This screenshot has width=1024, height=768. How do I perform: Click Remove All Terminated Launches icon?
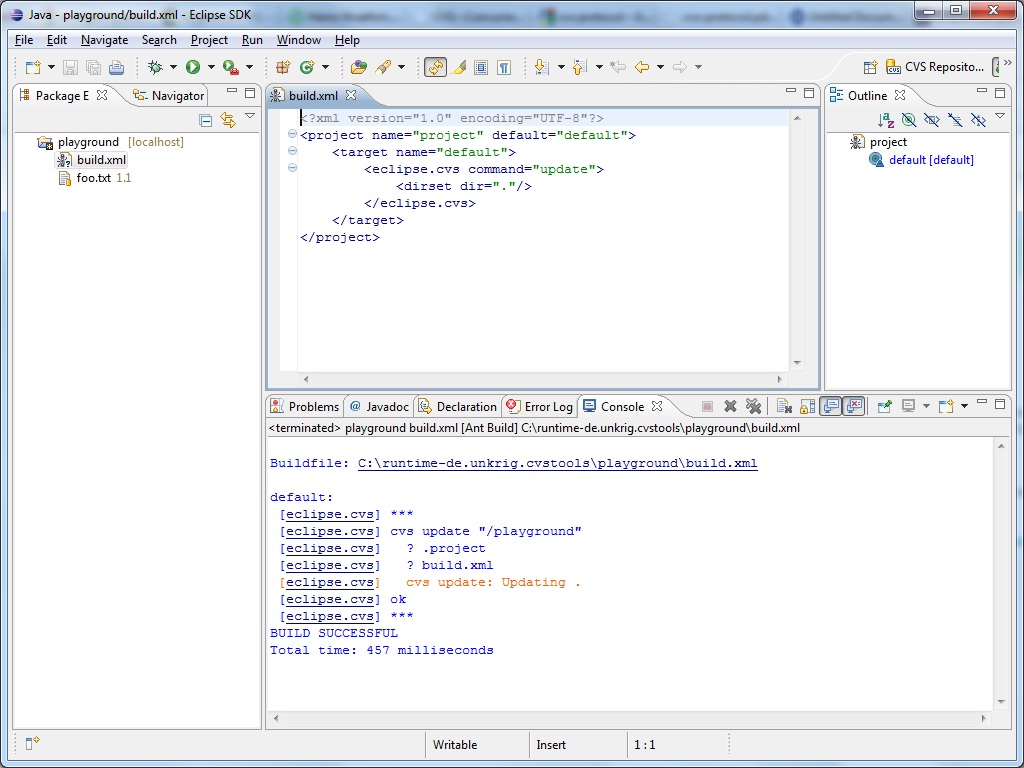753,406
